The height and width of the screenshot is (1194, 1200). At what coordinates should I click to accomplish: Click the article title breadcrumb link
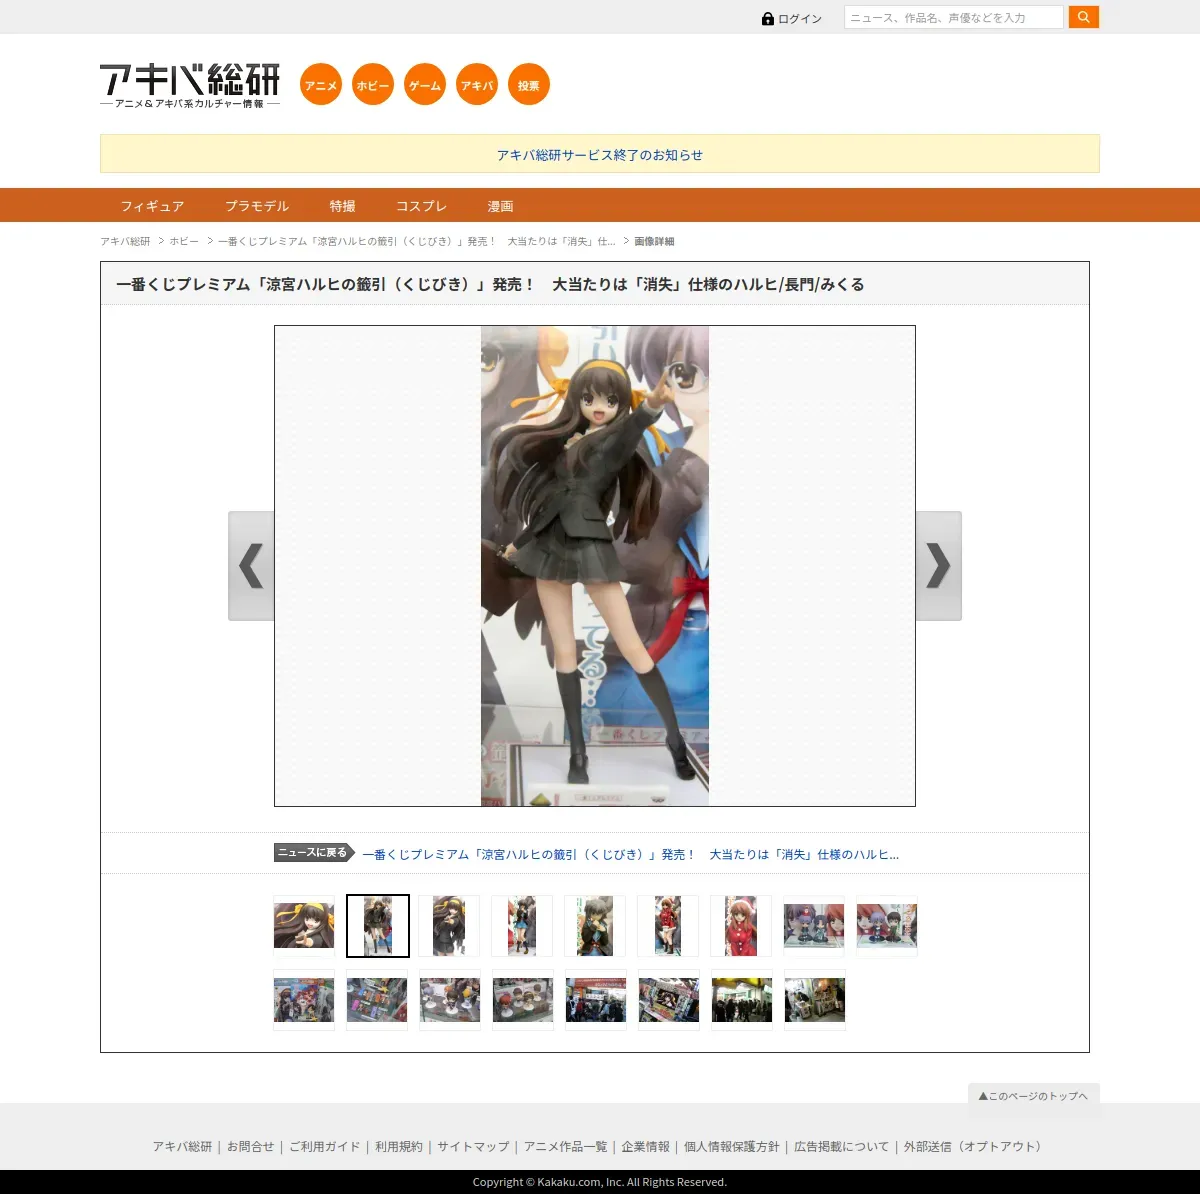[x=417, y=242]
